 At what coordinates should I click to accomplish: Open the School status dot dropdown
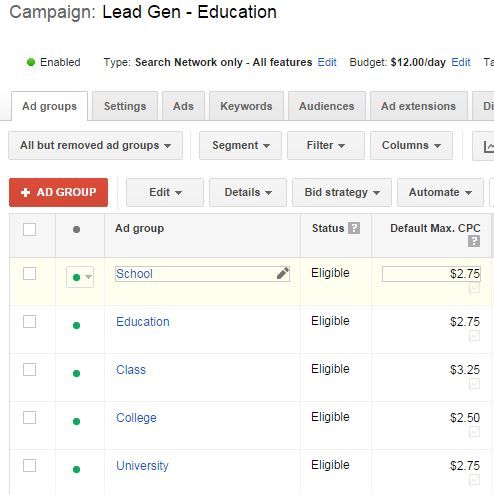coord(80,277)
